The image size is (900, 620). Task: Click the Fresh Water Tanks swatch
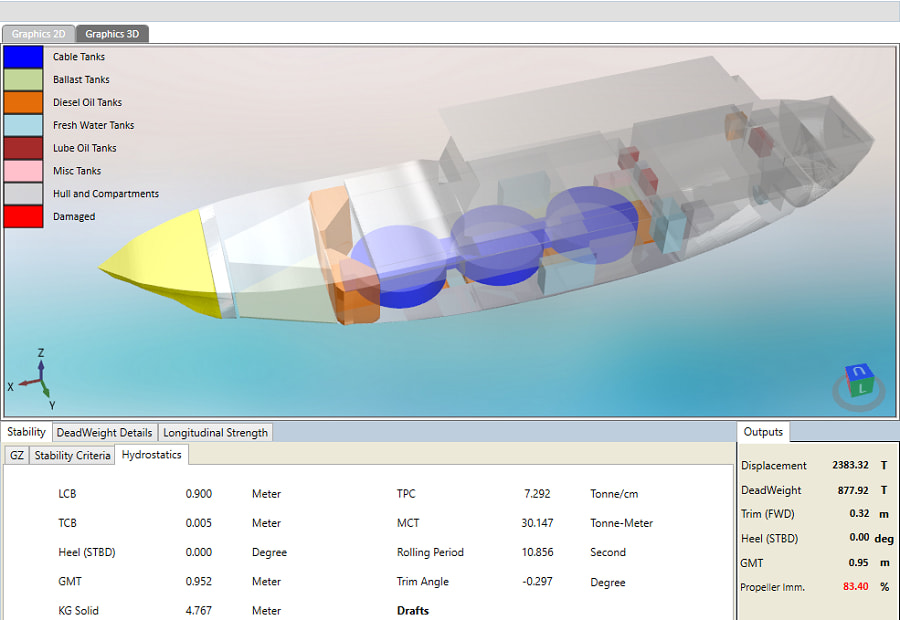(x=24, y=125)
